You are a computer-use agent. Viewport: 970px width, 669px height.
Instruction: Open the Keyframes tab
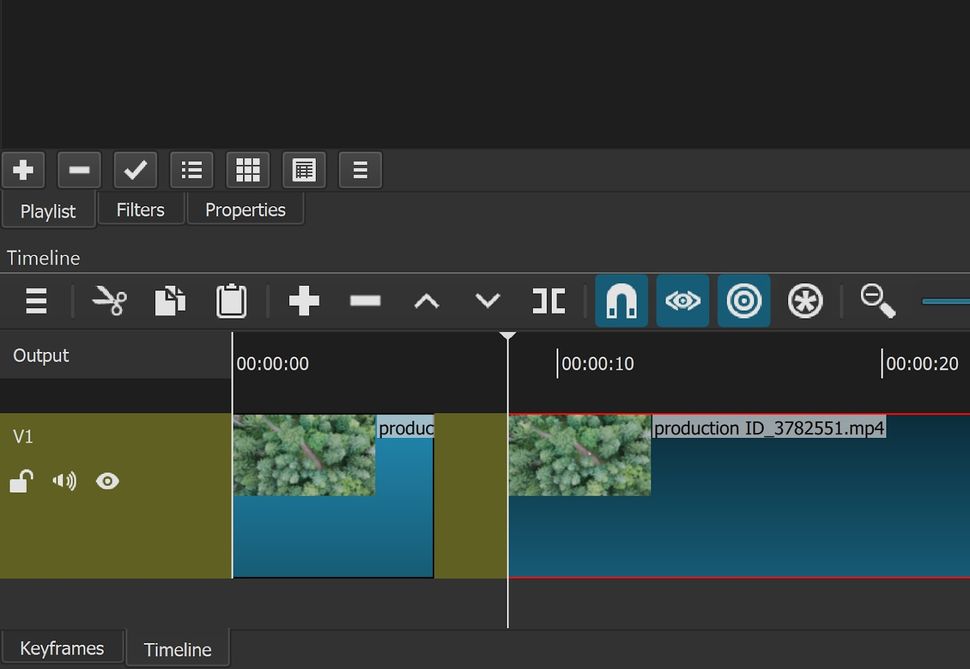click(62, 648)
